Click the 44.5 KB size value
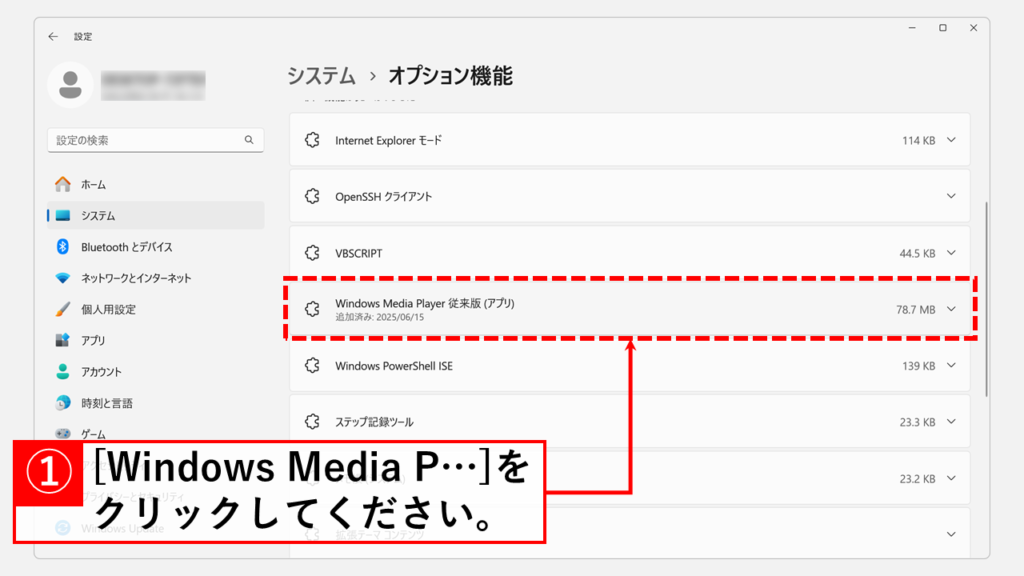This screenshot has width=1024, height=576. click(x=917, y=253)
